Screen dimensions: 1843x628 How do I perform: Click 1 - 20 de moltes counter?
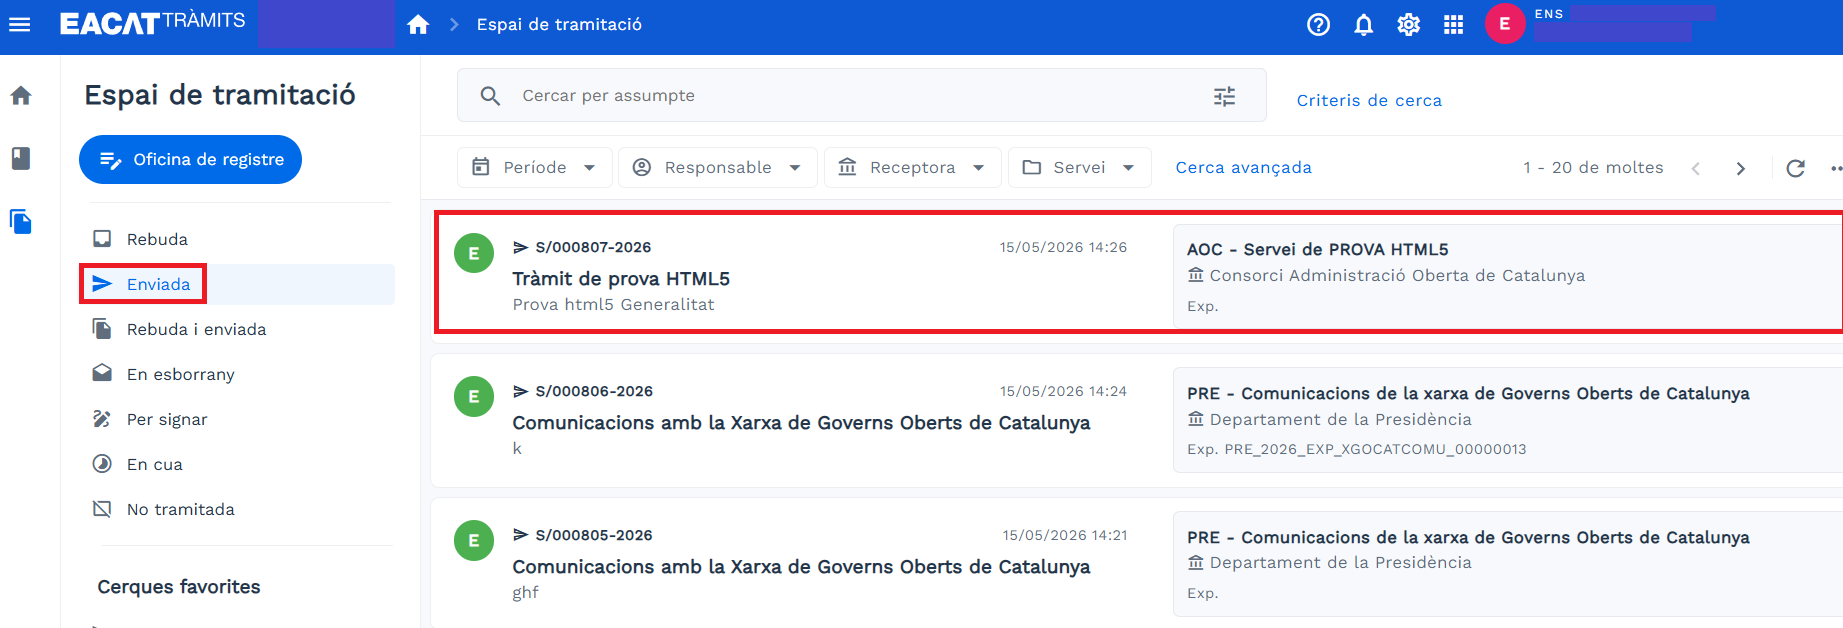pos(1593,167)
